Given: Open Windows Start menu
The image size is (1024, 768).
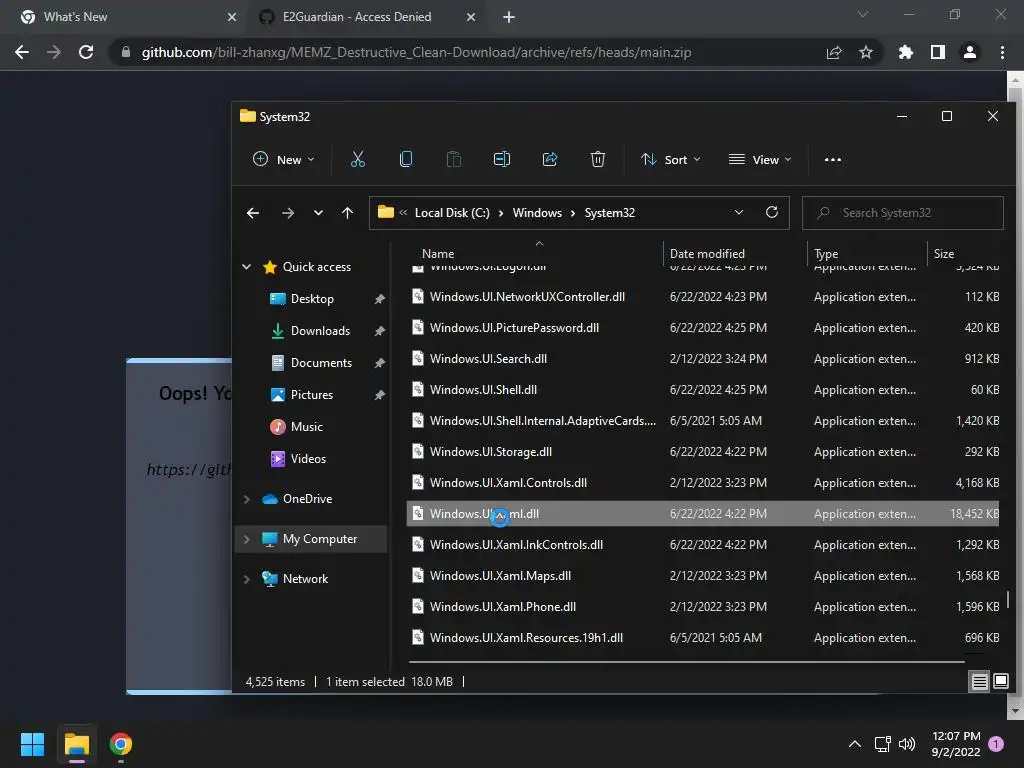Looking at the screenshot, I should pos(32,744).
